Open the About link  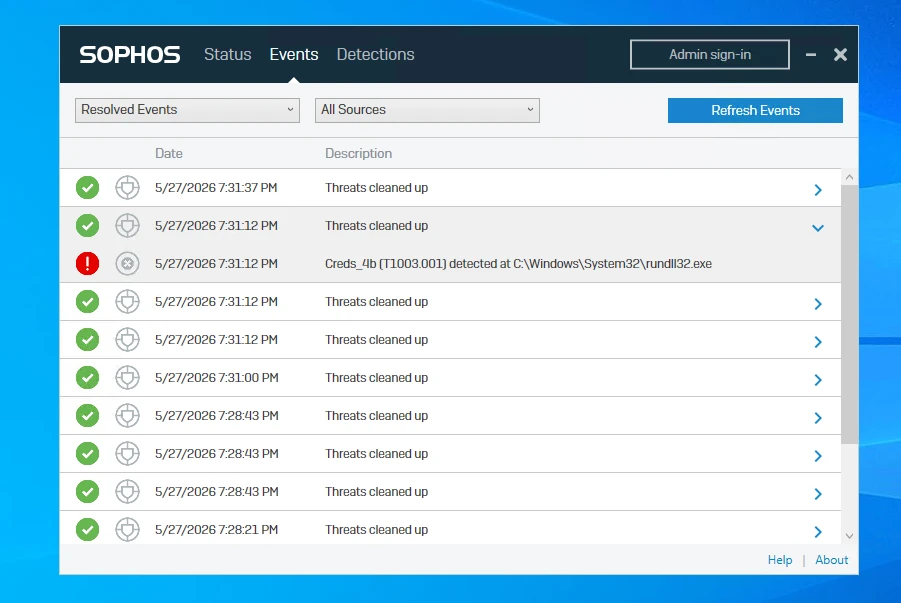pos(831,560)
